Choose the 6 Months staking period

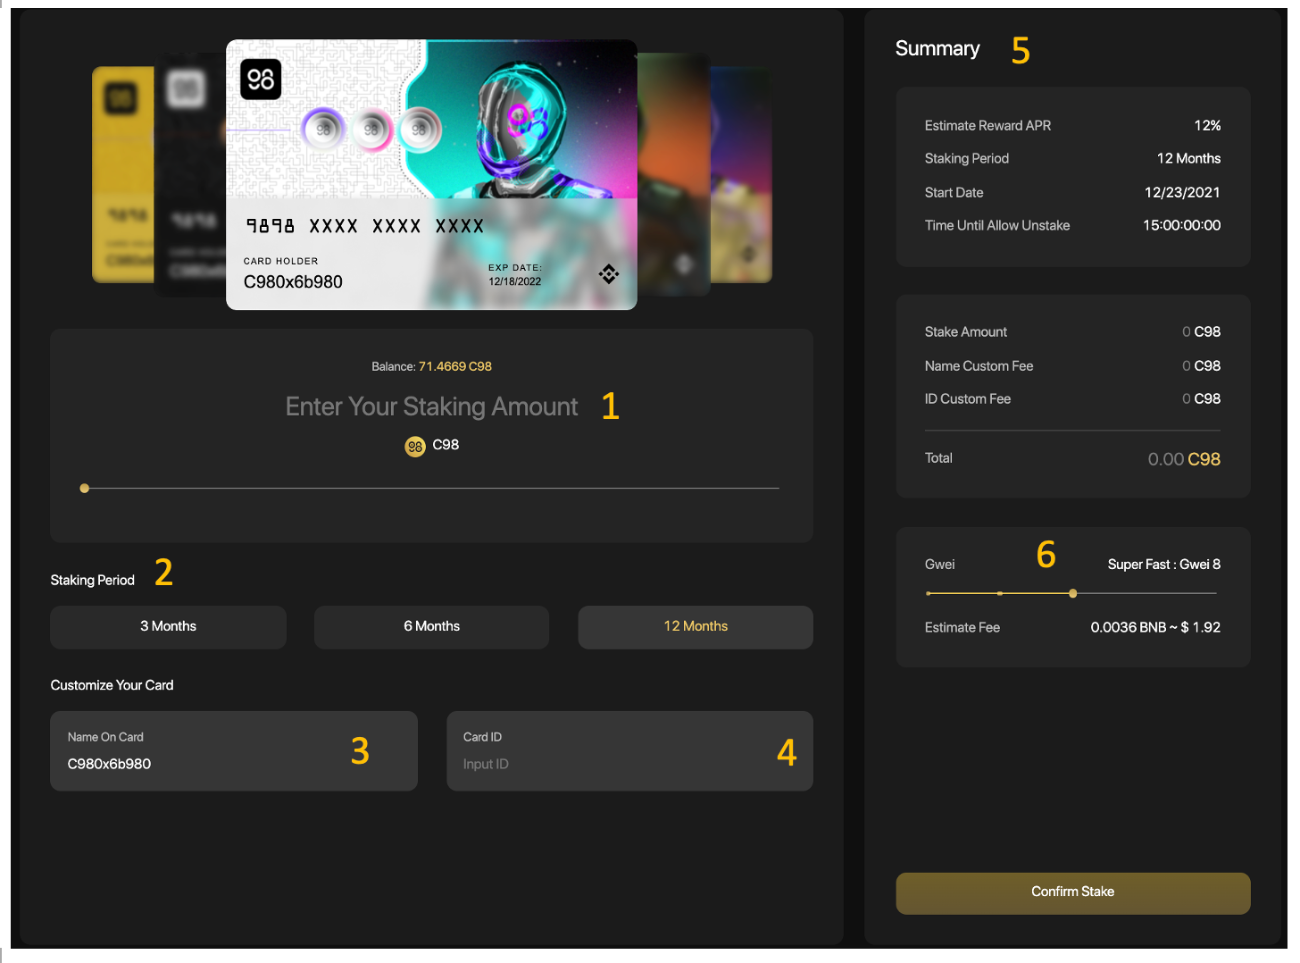(x=431, y=627)
